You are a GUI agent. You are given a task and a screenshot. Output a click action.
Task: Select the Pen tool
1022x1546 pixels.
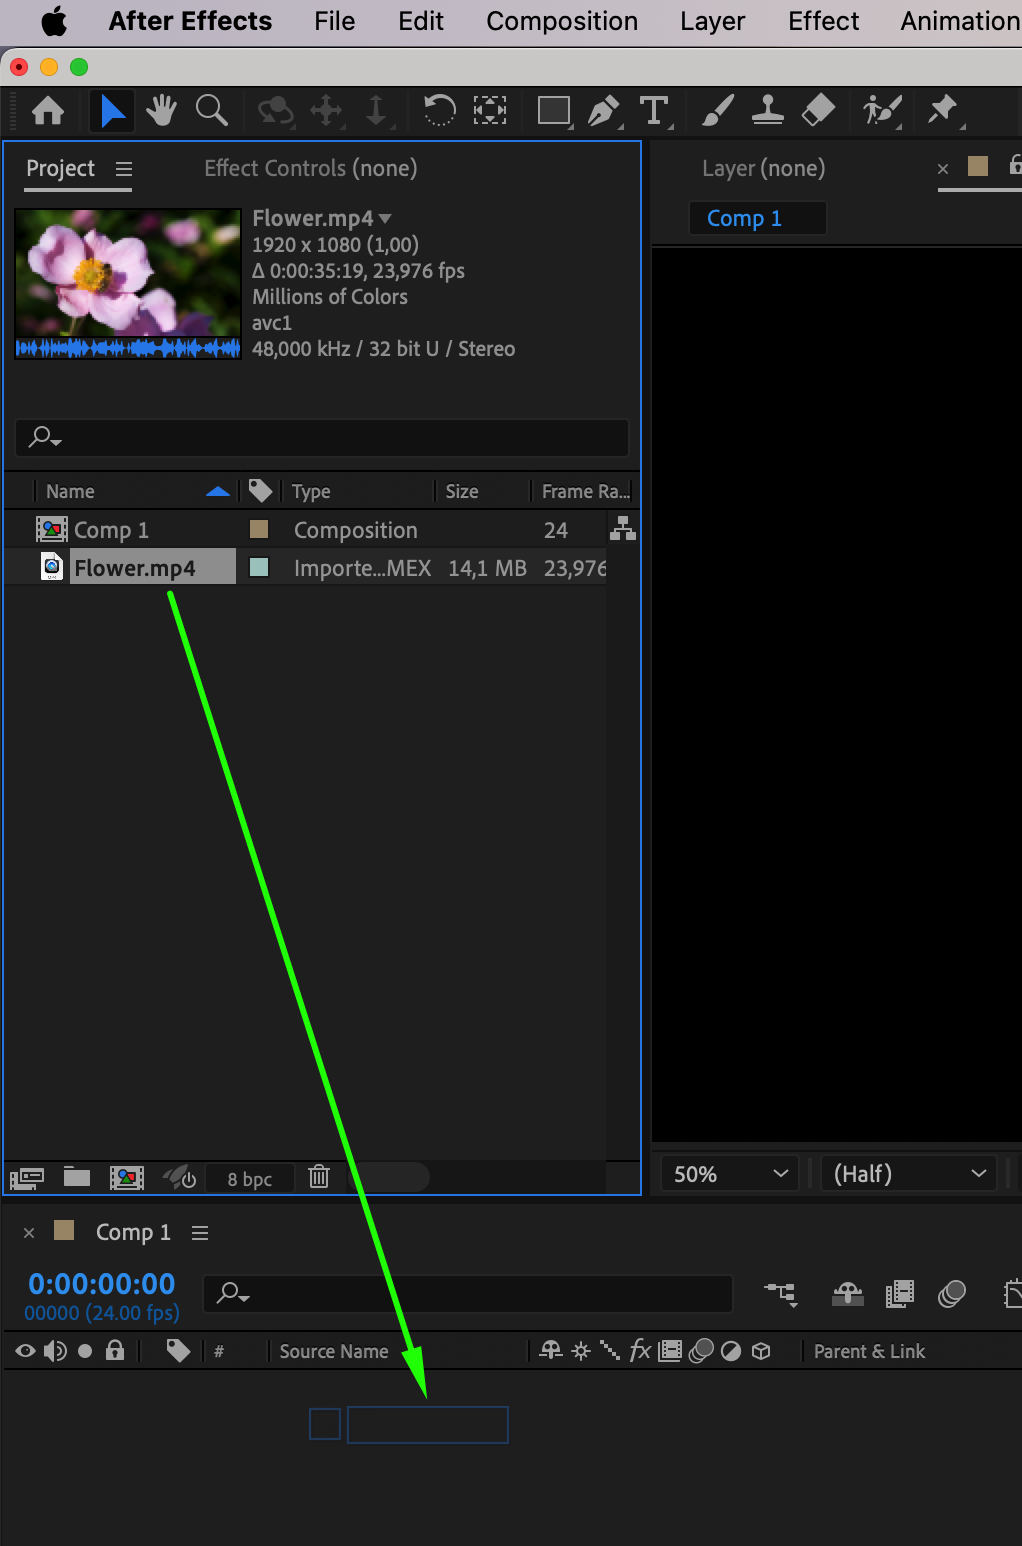(x=604, y=110)
